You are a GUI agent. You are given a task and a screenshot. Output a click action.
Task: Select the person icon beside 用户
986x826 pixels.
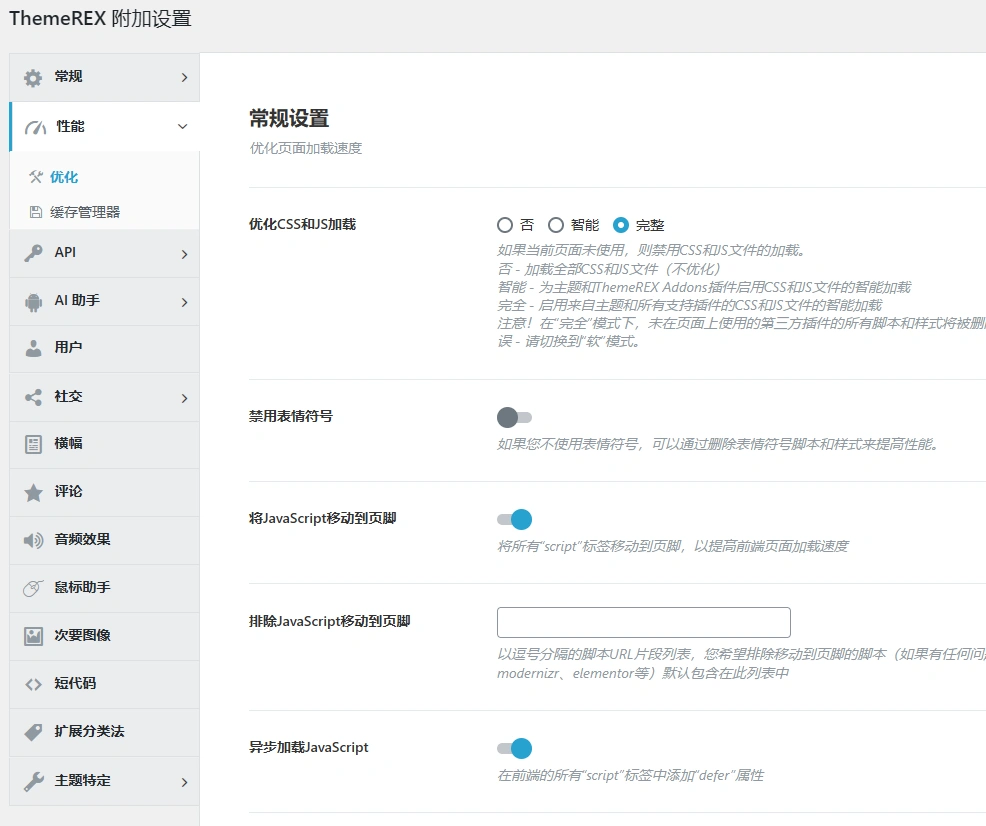click(x=32, y=349)
